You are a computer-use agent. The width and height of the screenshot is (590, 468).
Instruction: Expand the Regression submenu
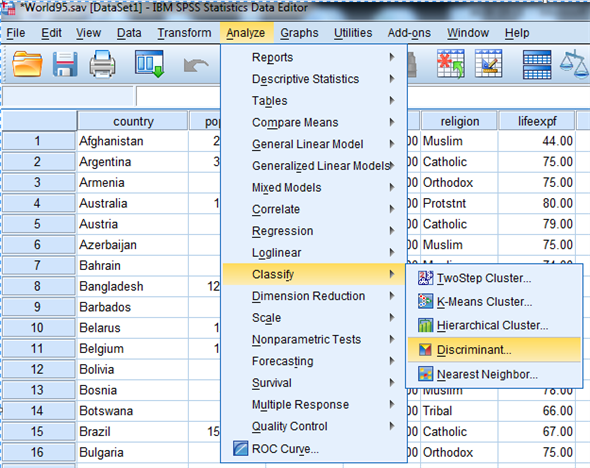tap(315, 231)
